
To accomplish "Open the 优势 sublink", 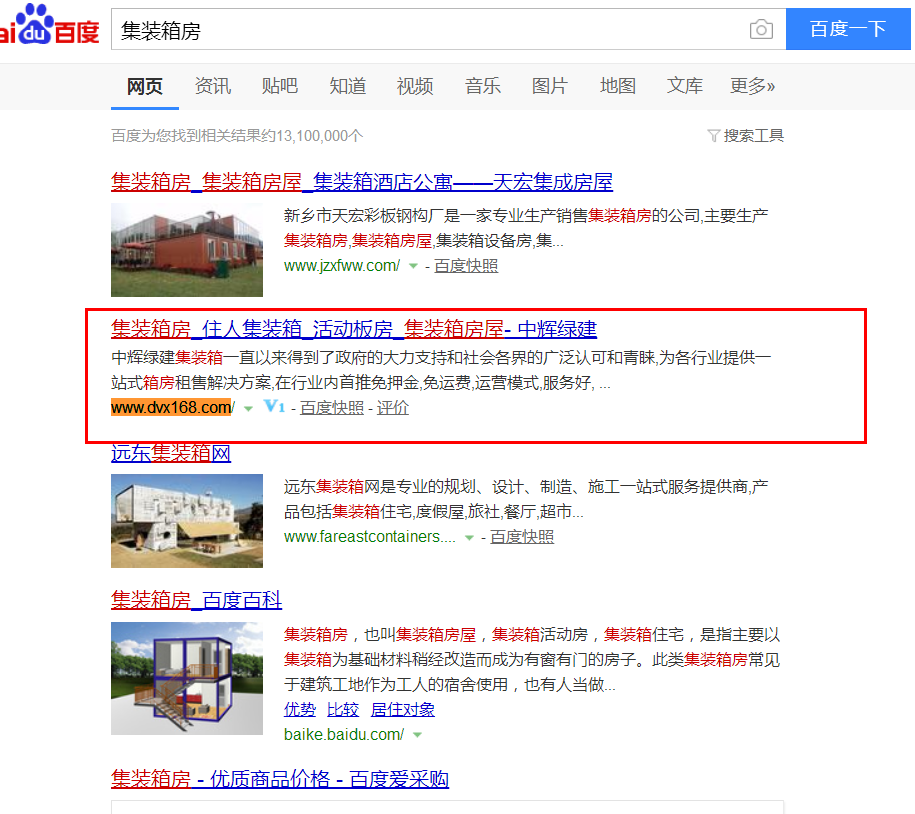I will click(x=299, y=710).
